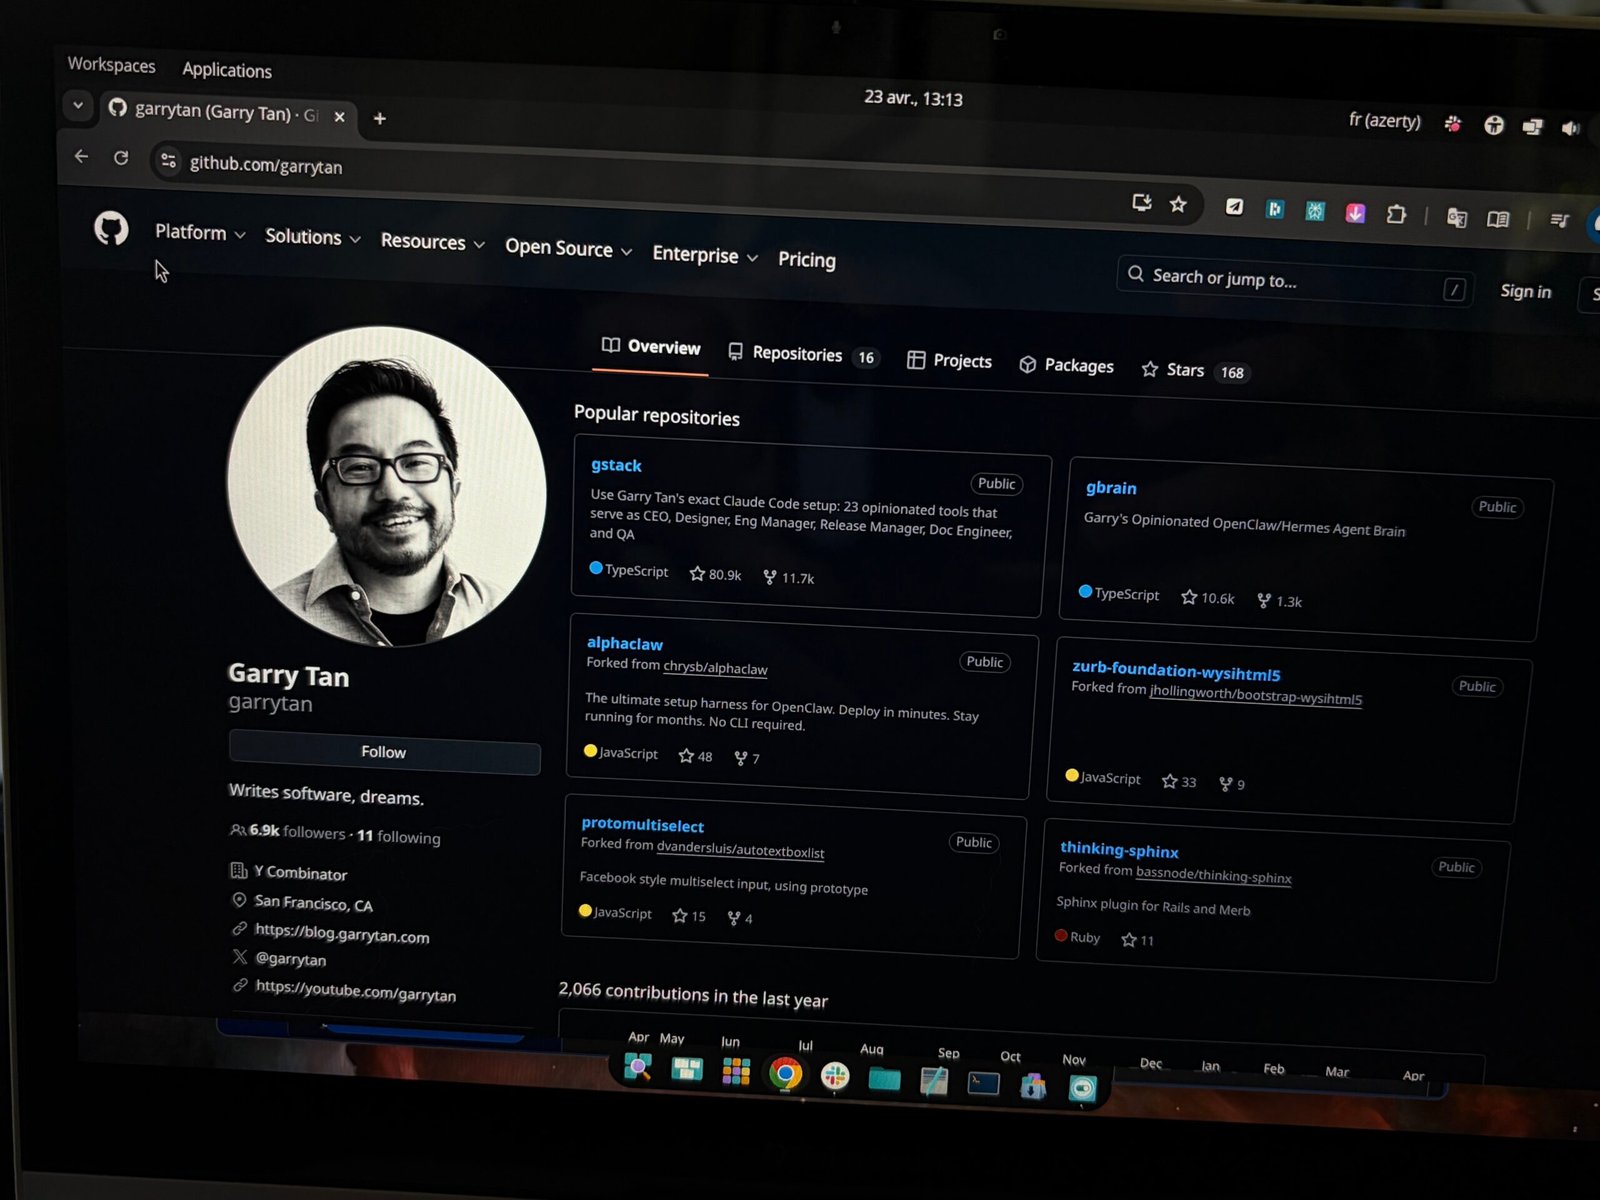This screenshot has height=1200, width=1600.
Task: Open the Stars tab
Action: [x=1184, y=371]
